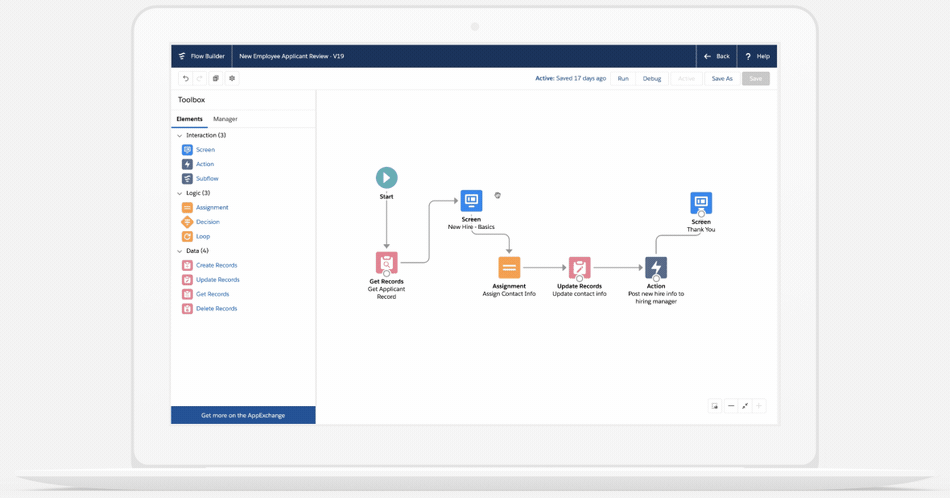The height and width of the screenshot is (498, 950).
Task: Select the Post new hire info Action node
Action: coord(655,268)
